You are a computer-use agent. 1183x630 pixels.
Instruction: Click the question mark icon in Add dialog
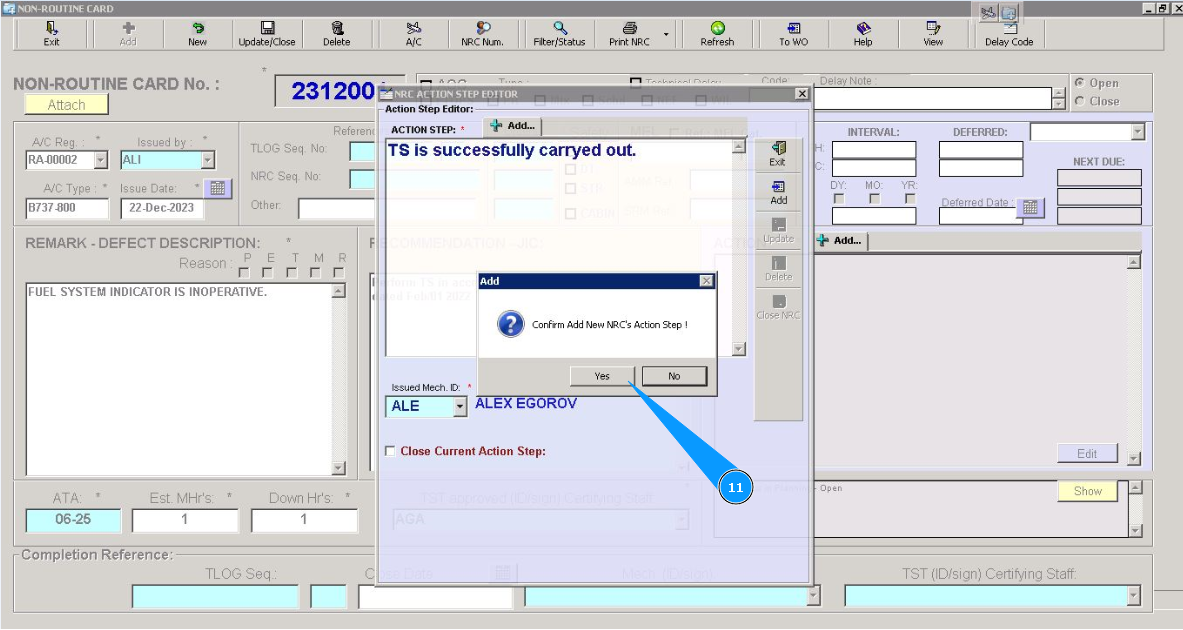(x=511, y=324)
